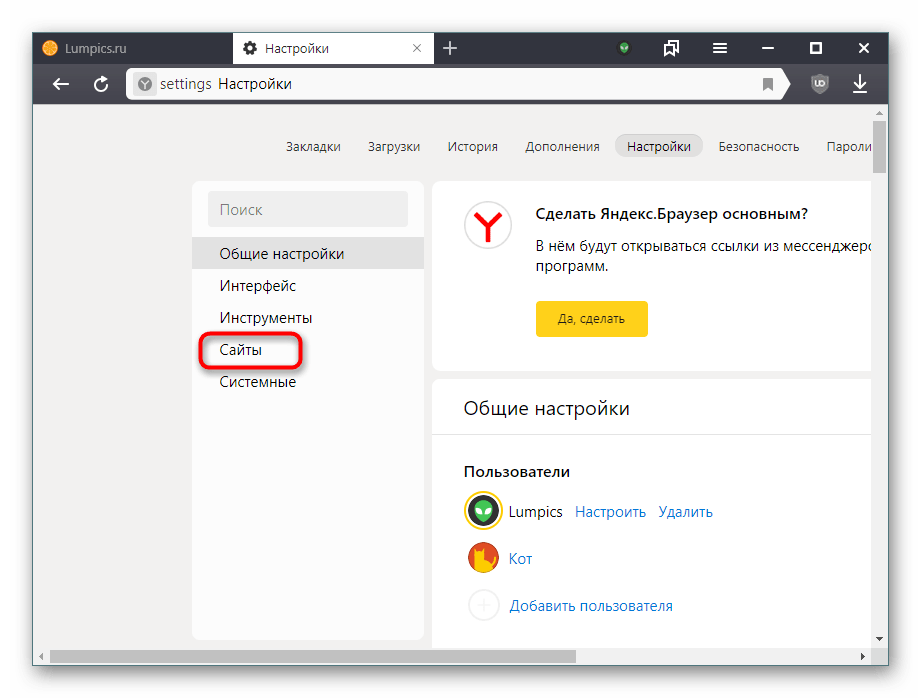Click Добавить пользователя link

click(591, 606)
